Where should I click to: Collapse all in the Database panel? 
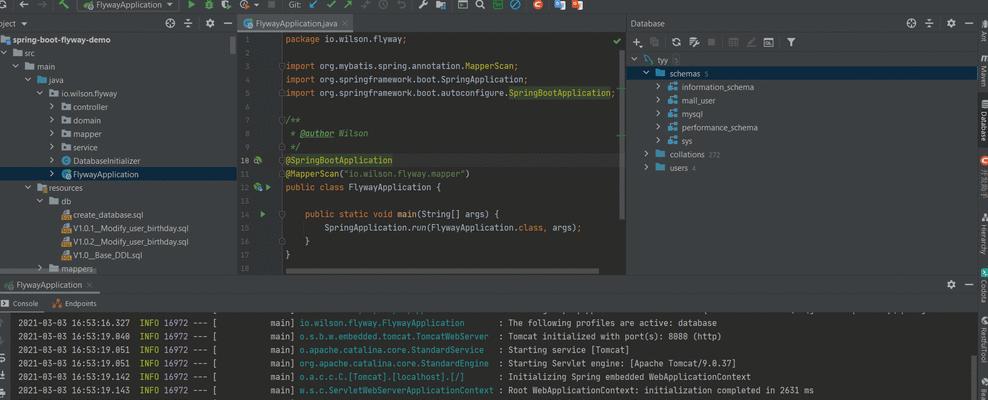[929, 23]
